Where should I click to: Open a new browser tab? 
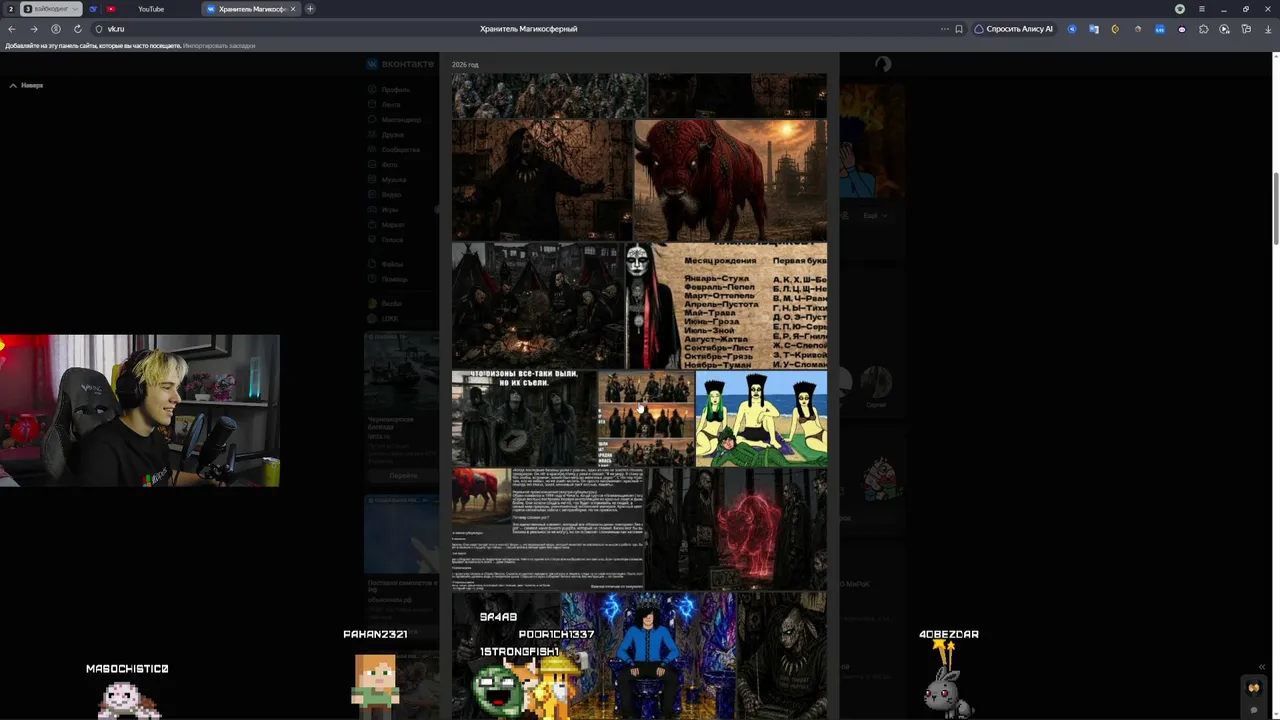(310, 9)
